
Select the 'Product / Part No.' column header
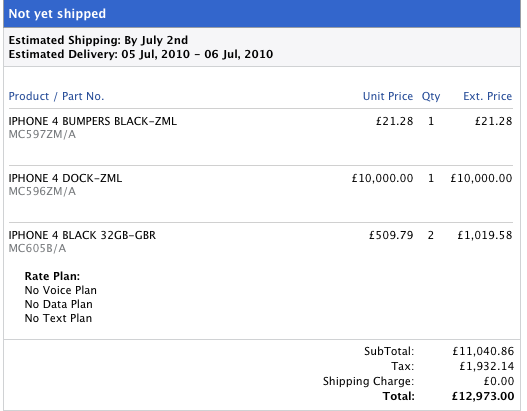pos(56,96)
